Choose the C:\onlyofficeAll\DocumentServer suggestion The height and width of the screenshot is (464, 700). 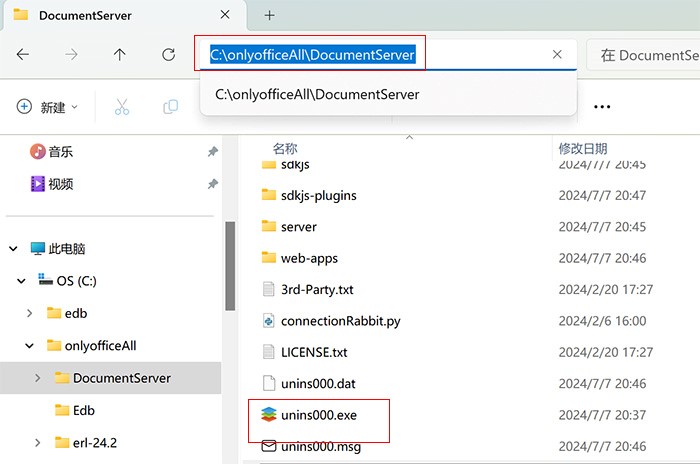click(388, 94)
